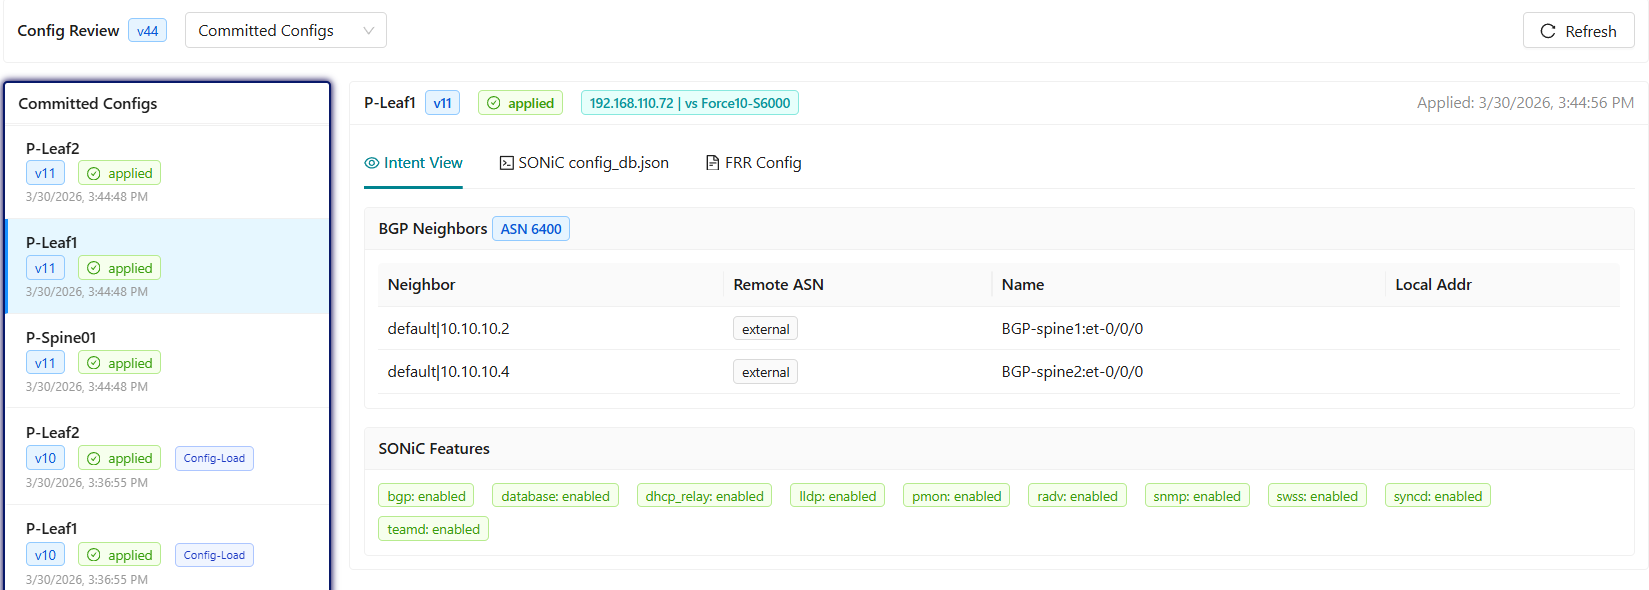This screenshot has width=1649, height=590.
Task: Switch to the Intent View tab
Action: click(413, 163)
